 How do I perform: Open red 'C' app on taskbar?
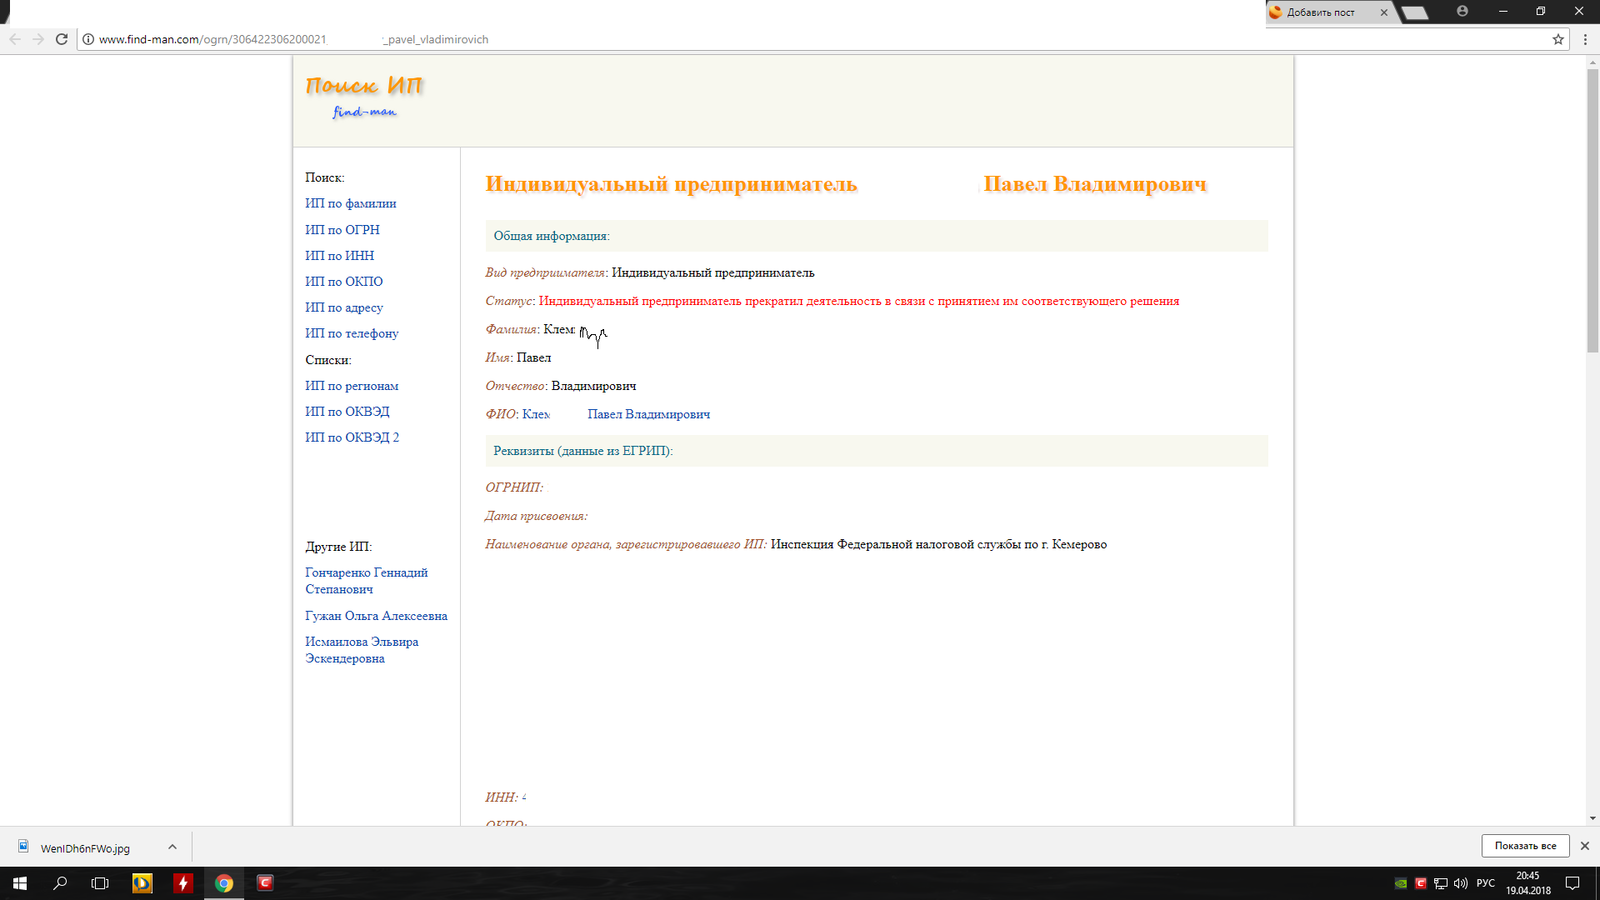click(265, 883)
